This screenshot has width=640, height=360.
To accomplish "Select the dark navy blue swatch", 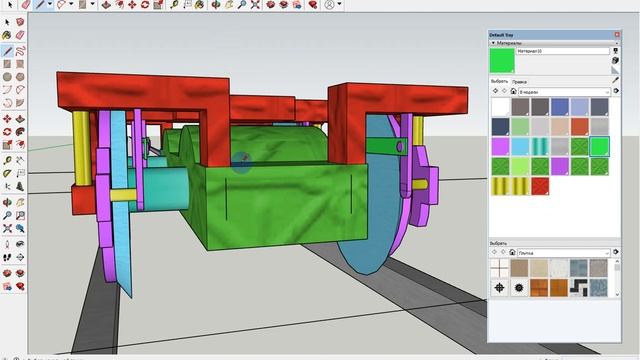I will (500, 127).
